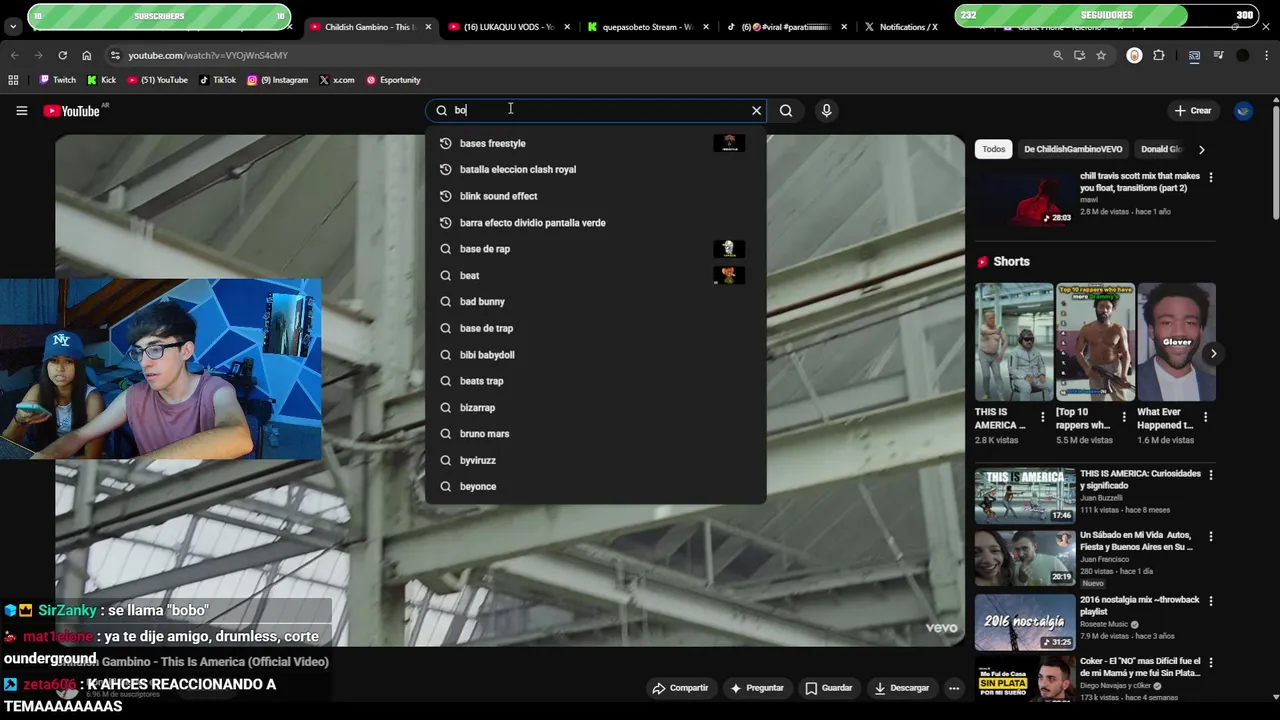Image resolution: width=1280 pixels, height=720 pixels.
Task: Select suggestion beats trap
Action: 595,381
